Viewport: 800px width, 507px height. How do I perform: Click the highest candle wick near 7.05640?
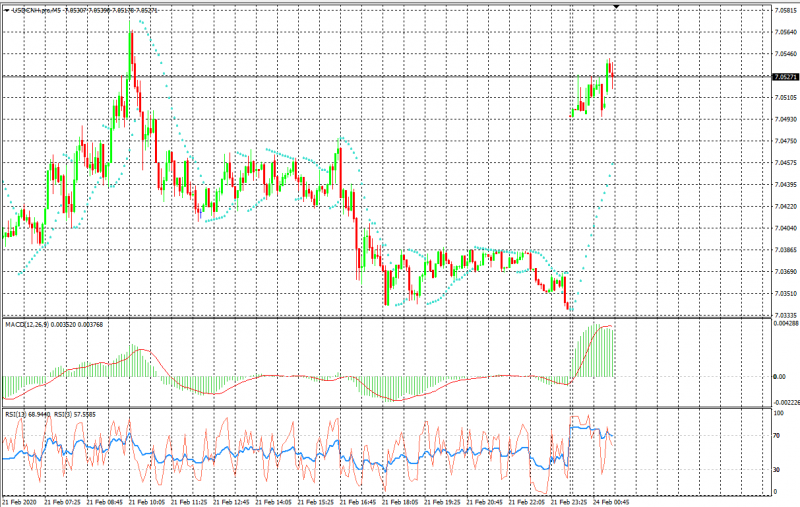pos(131,36)
